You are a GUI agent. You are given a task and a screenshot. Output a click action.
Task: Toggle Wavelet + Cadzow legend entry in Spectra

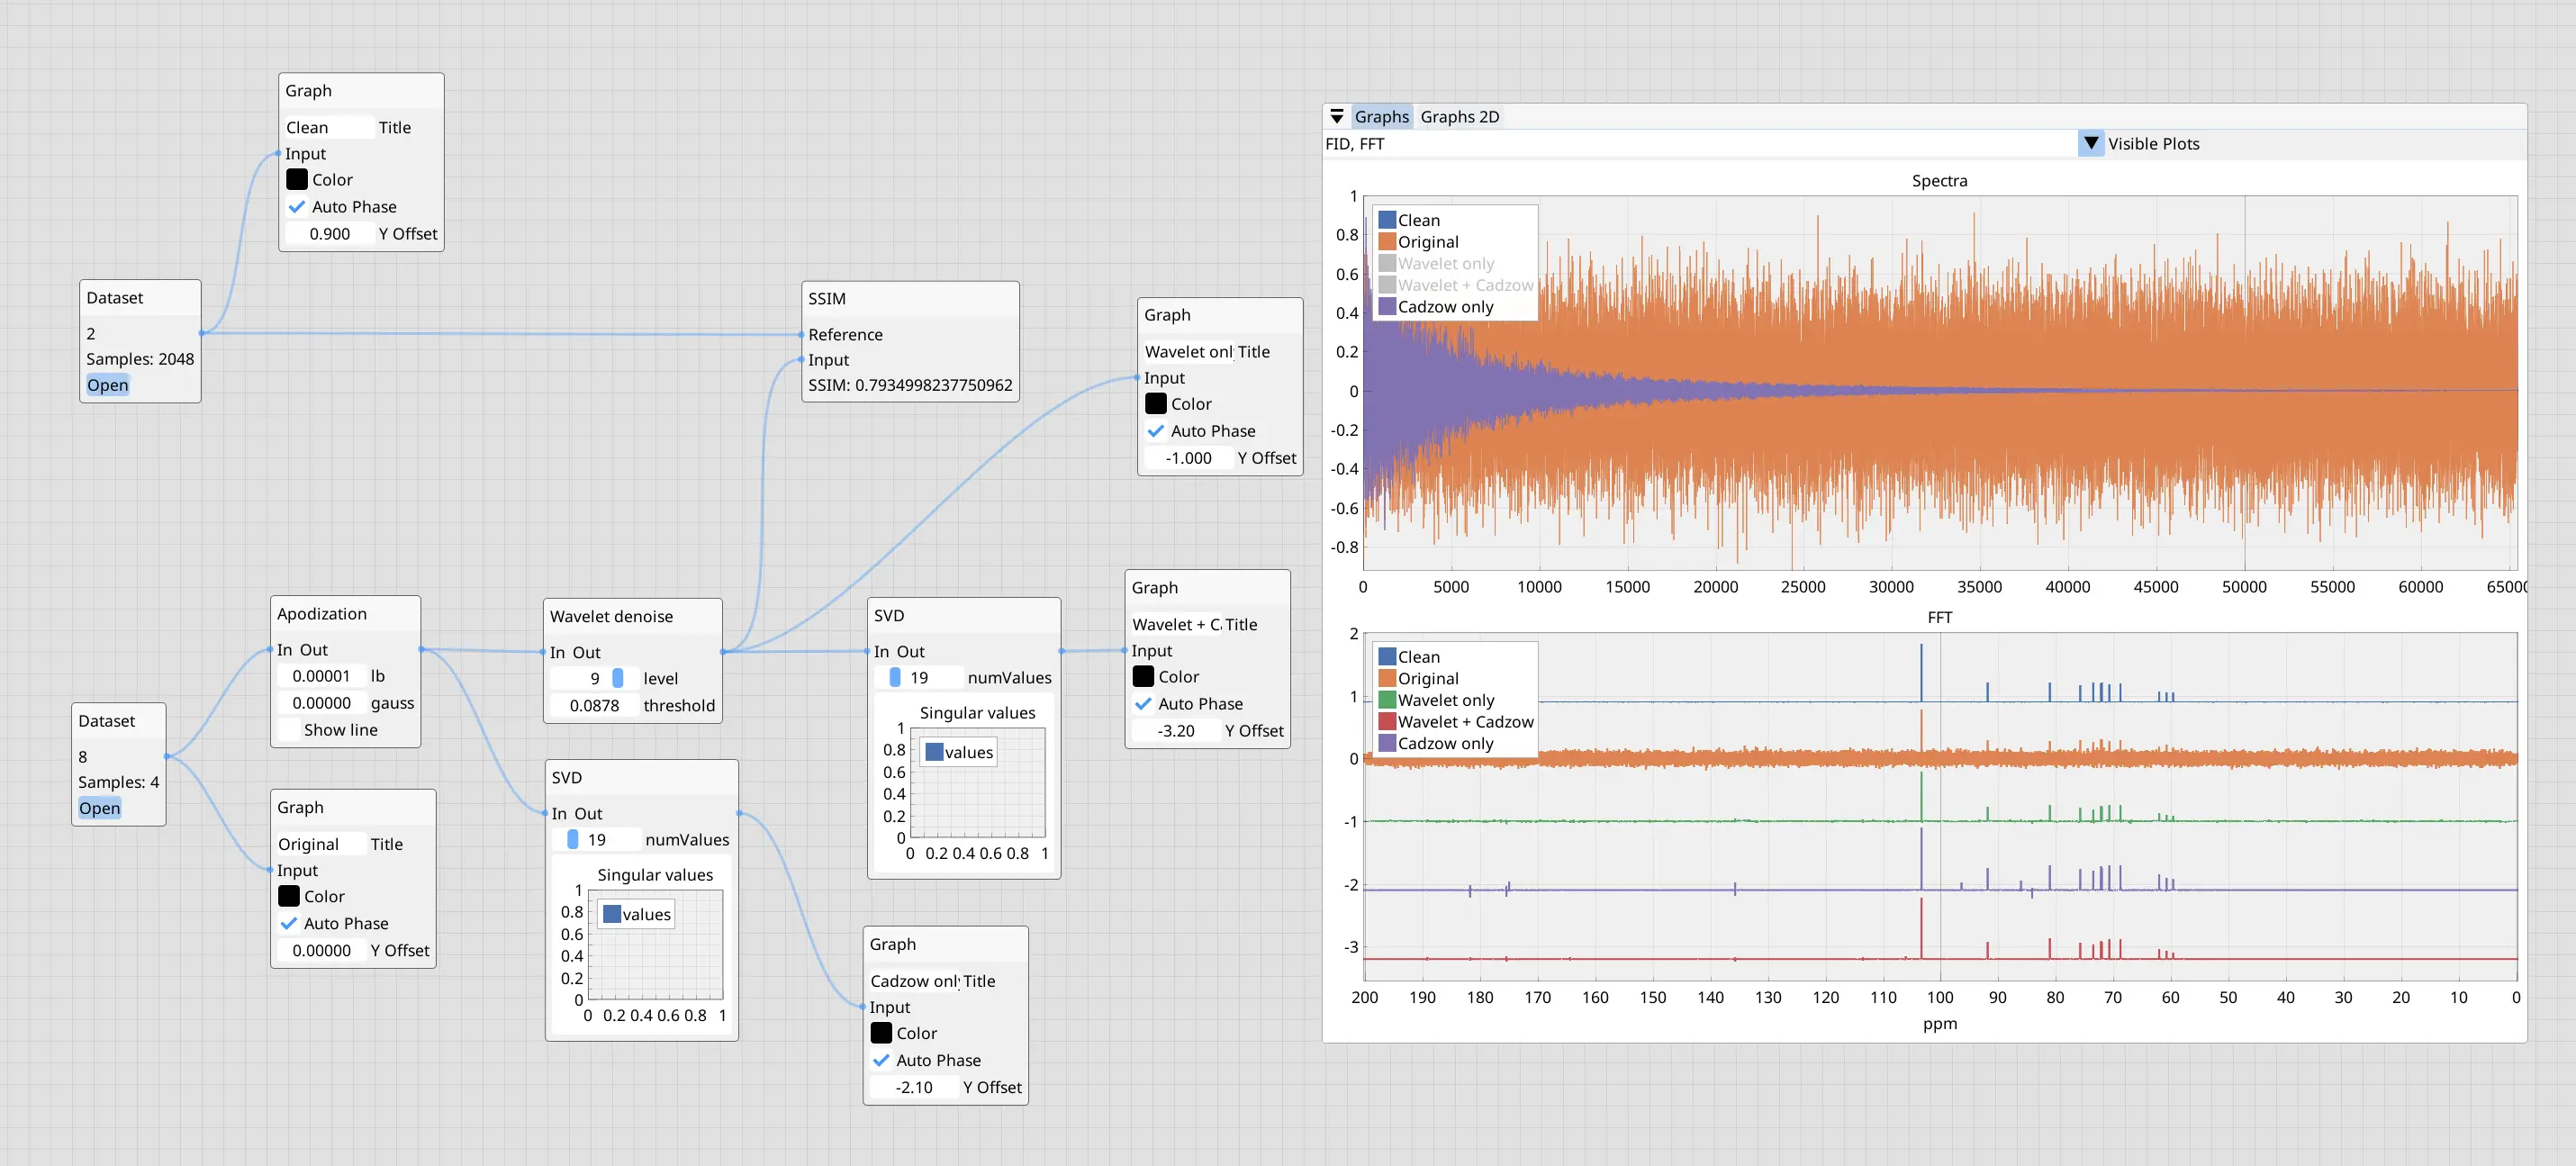click(x=1455, y=285)
